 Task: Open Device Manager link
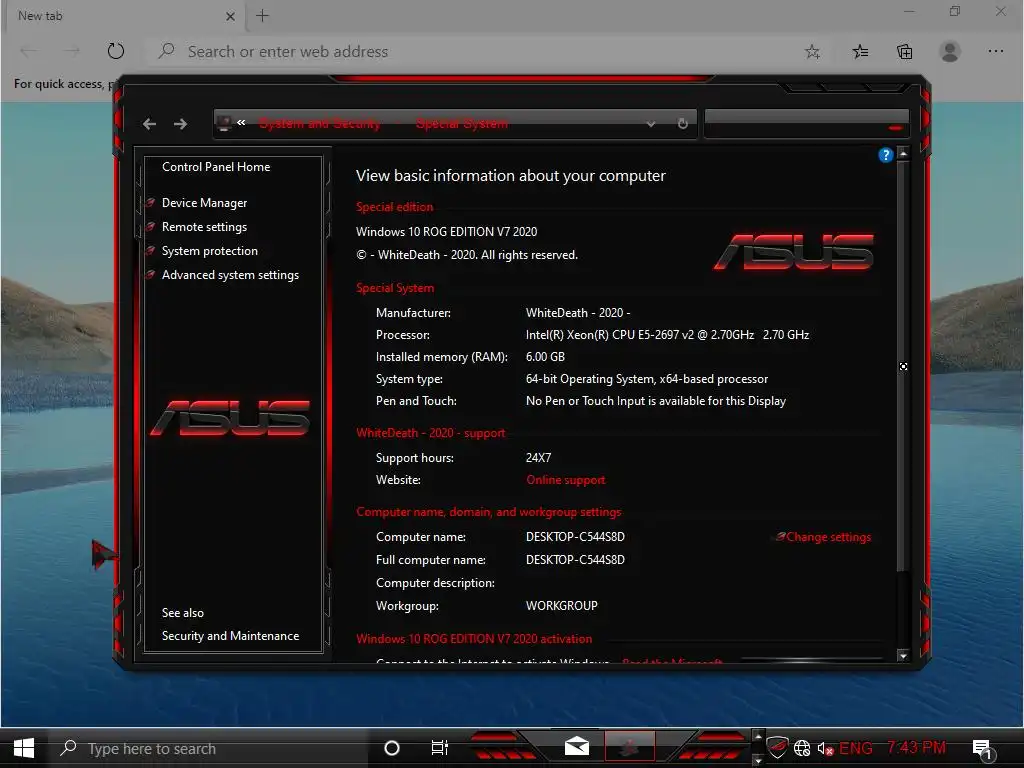(204, 203)
